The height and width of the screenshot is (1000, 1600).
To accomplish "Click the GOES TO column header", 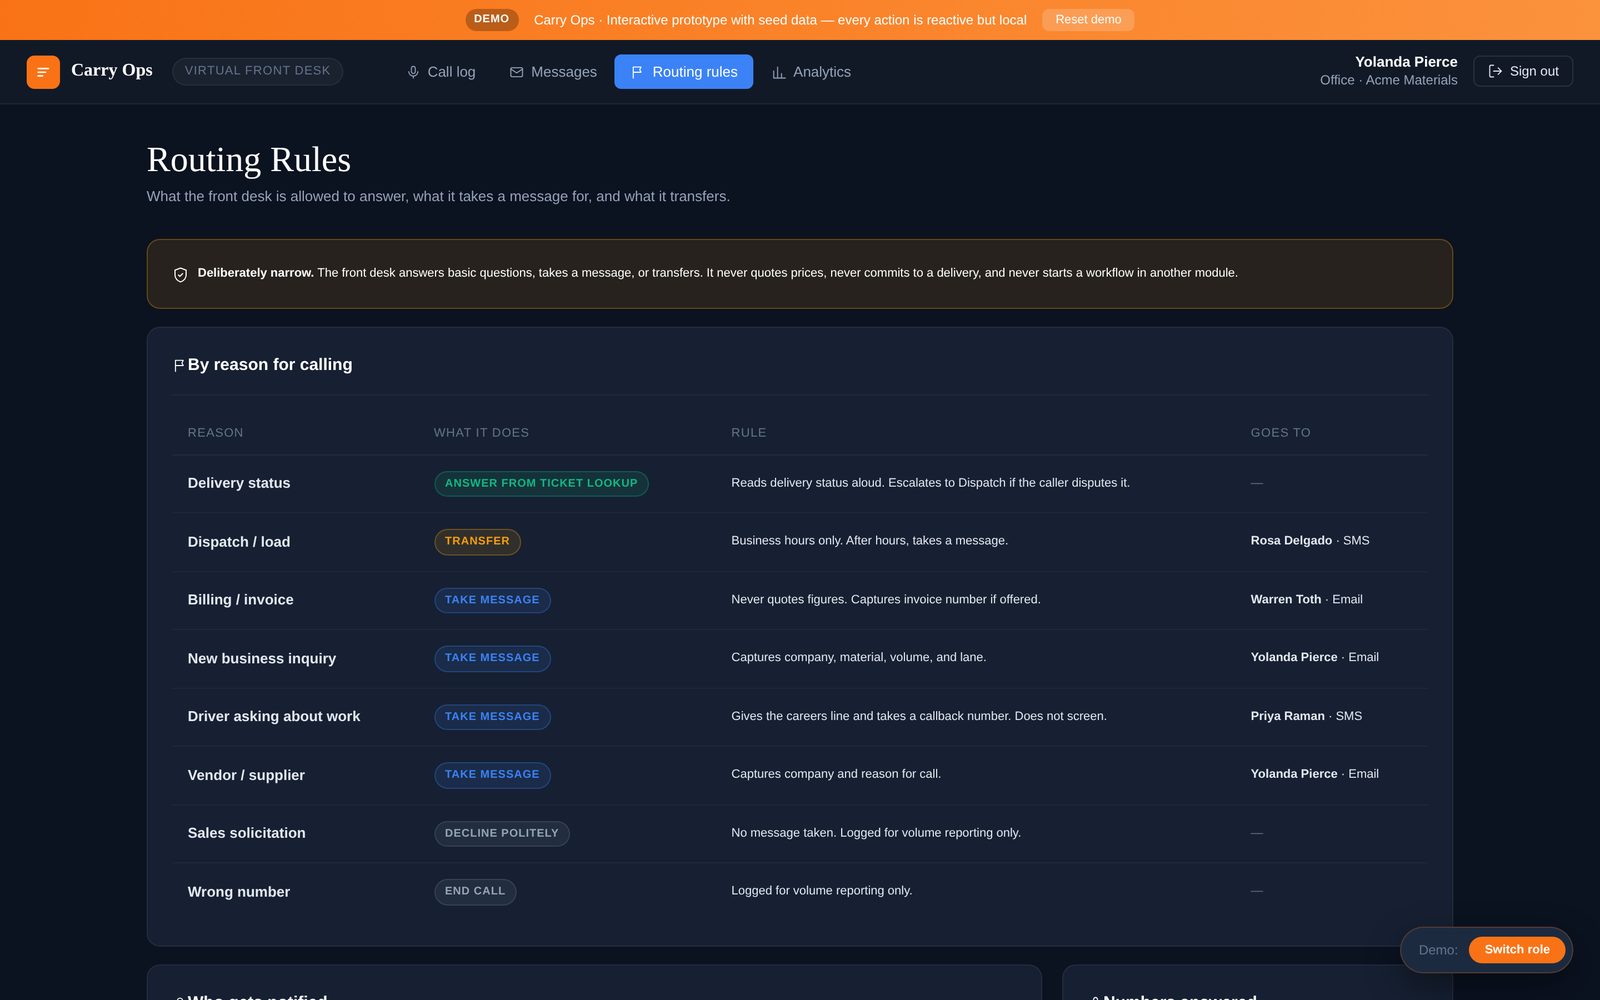I will (1280, 433).
